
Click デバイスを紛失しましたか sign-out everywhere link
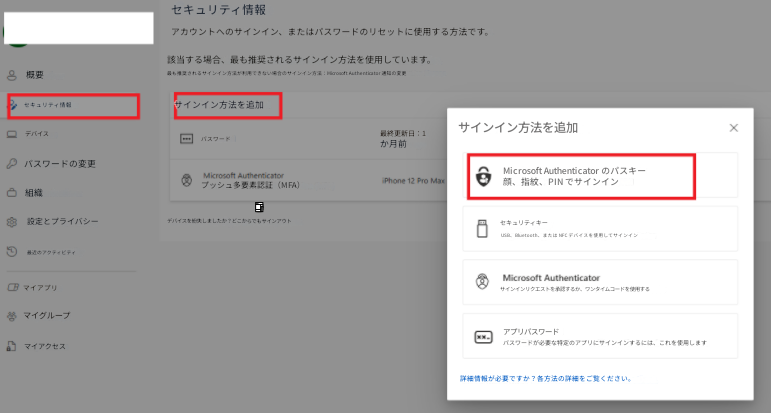(229, 221)
